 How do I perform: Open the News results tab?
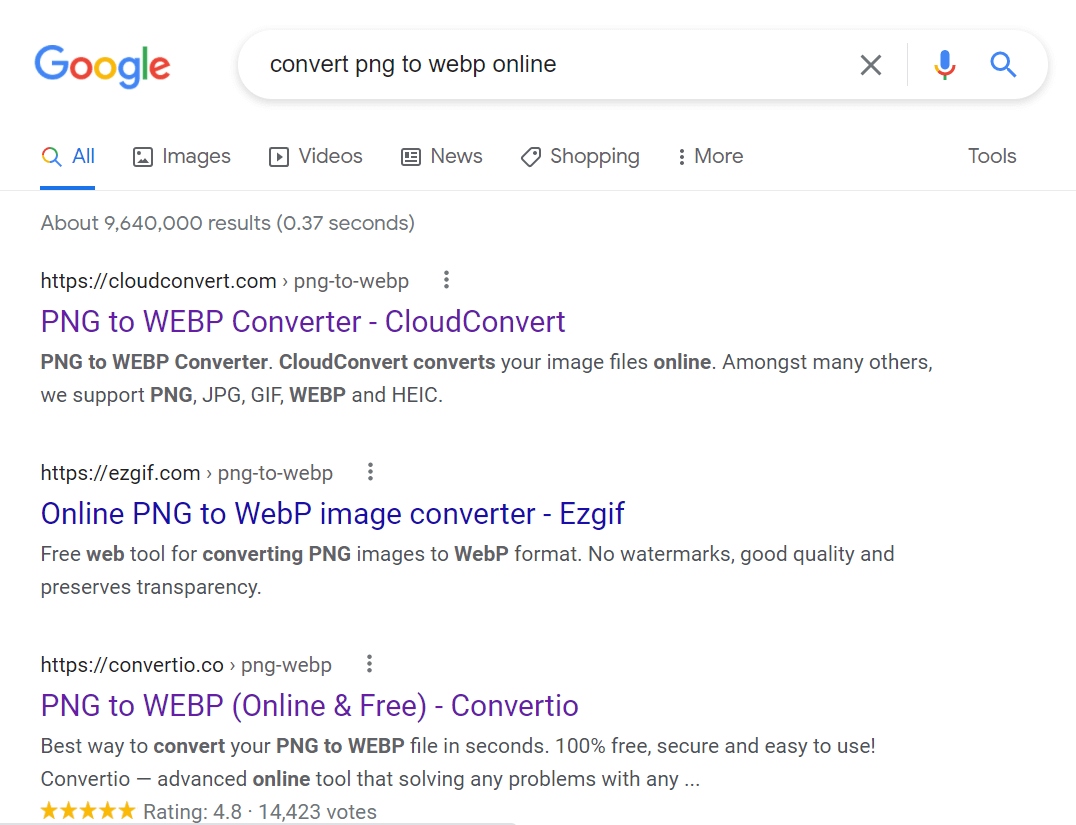tap(442, 156)
